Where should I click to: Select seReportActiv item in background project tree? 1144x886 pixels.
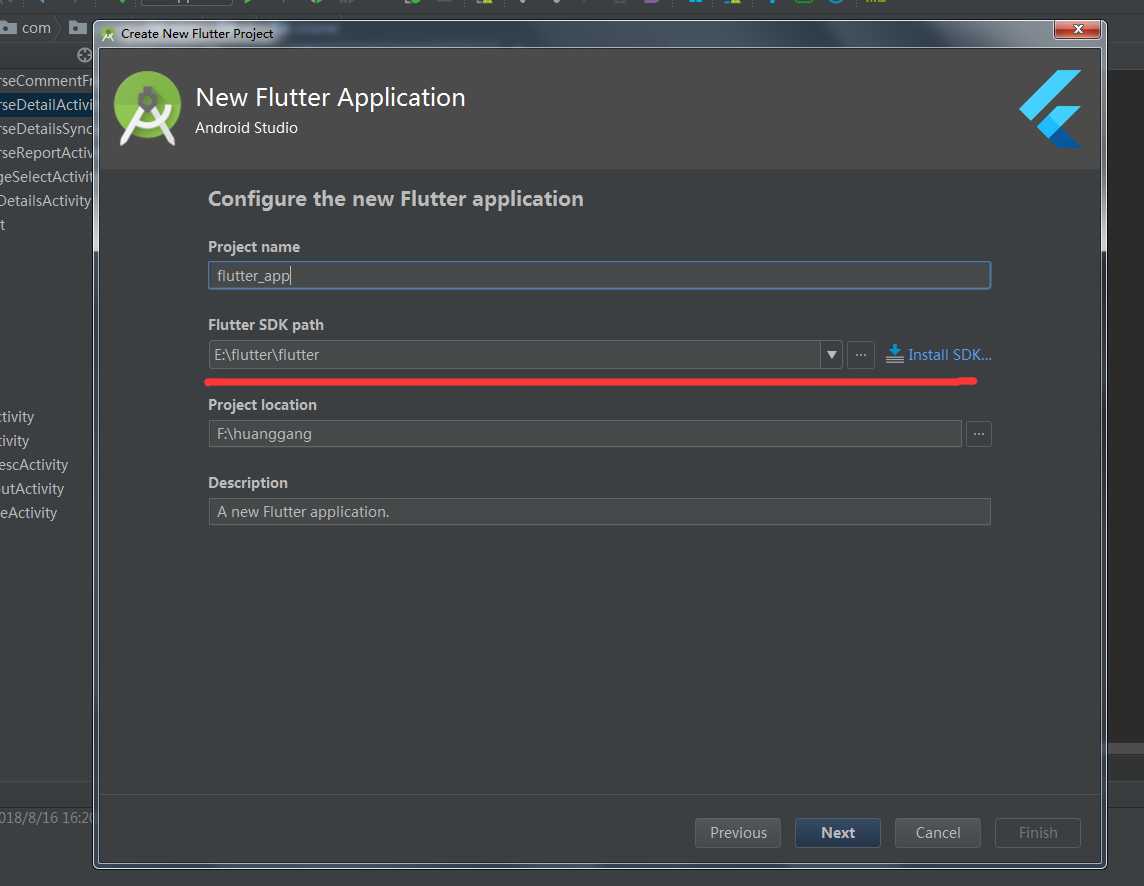click(x=47, y=153)
